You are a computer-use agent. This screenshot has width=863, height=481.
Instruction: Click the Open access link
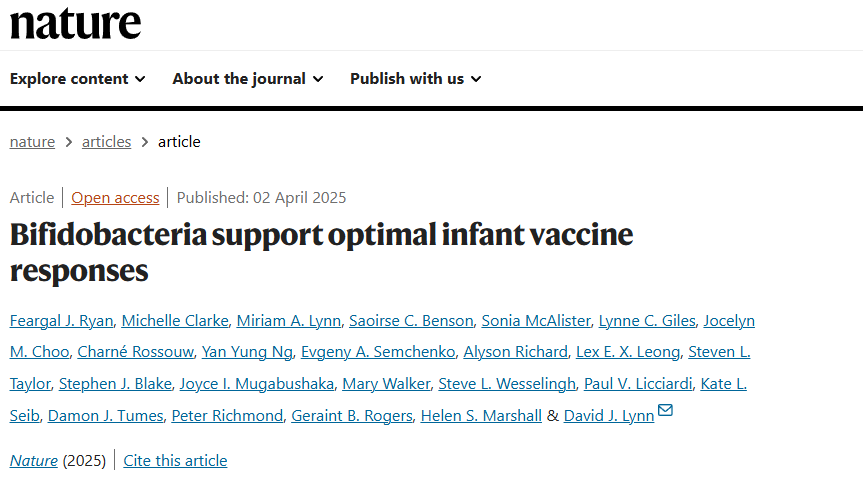coord(115,198)
